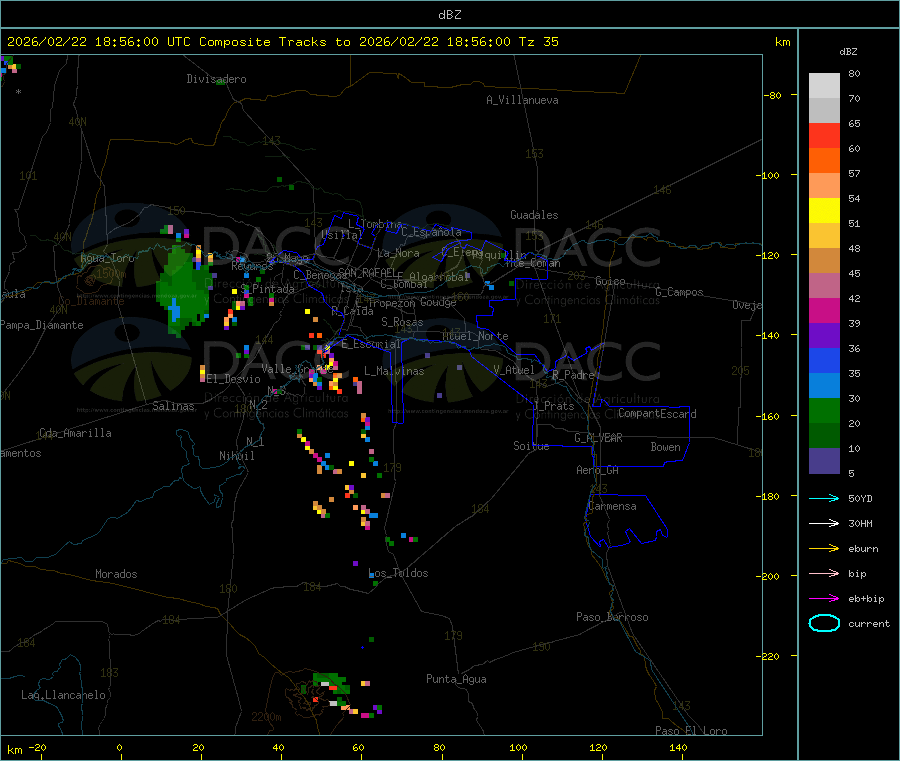The image size is (900, 761).
Task: Click the Agua_Toro map label
Action: [x=107, y=258]
